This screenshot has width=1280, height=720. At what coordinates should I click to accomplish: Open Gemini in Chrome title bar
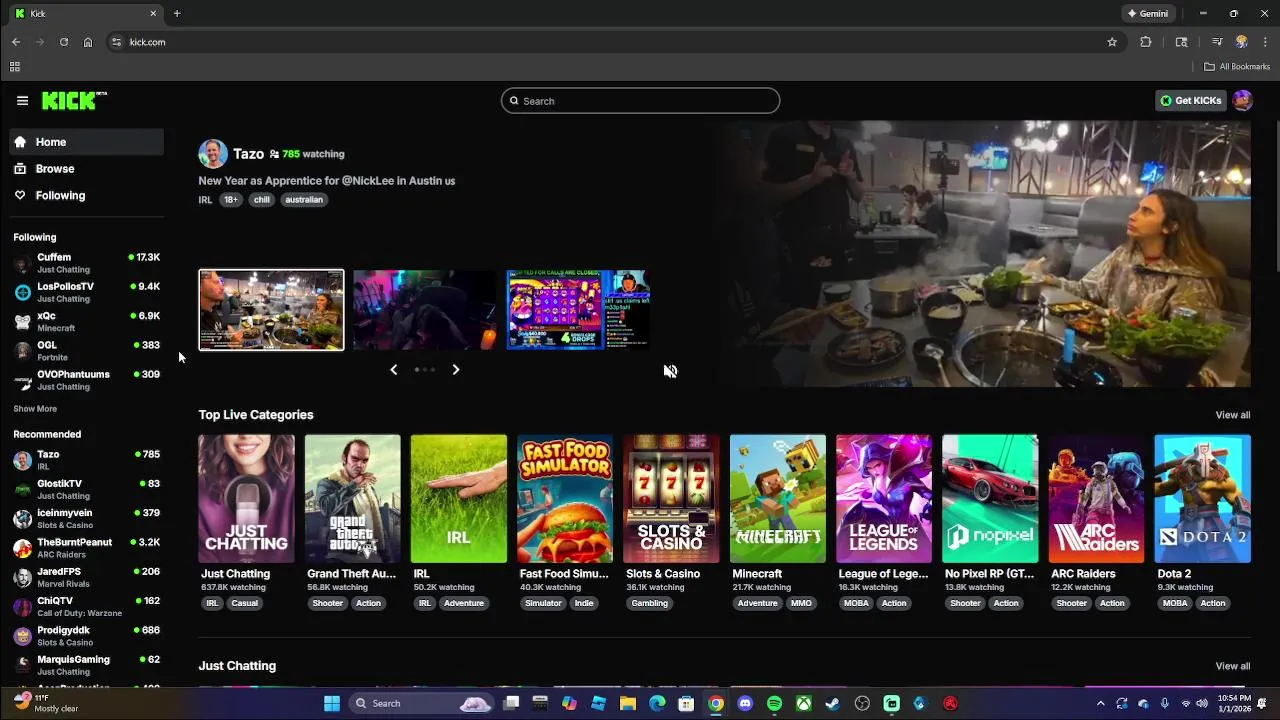1147,14
